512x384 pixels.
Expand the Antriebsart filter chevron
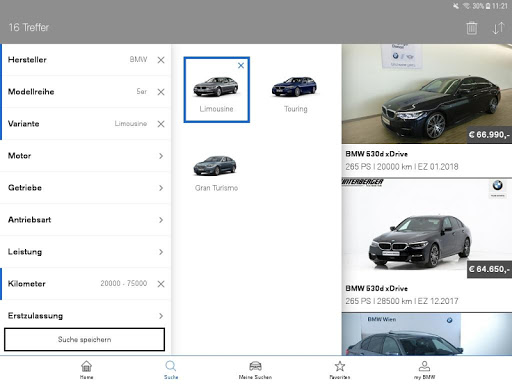[x=161, y=220]
